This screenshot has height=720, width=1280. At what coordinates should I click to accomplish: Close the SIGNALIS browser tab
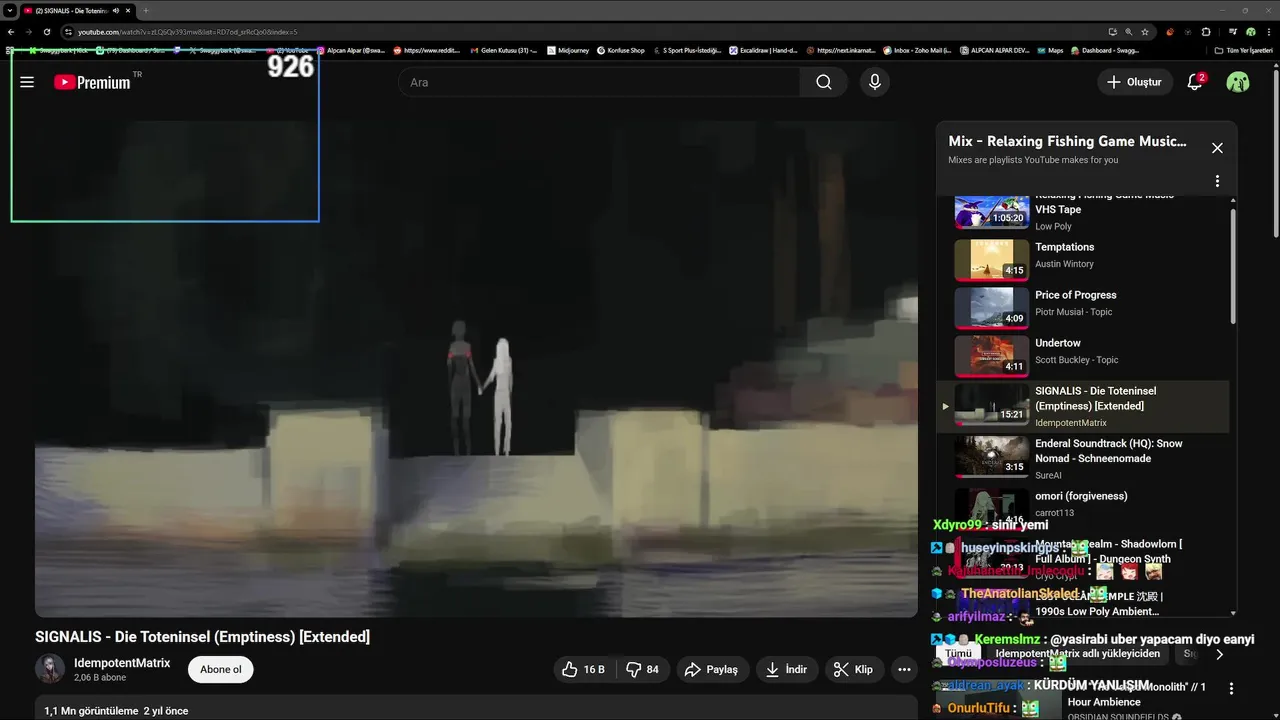pos(128,10)
